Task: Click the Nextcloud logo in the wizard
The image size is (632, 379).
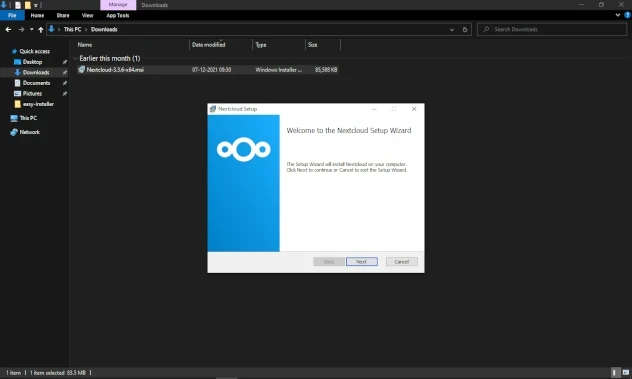Action: point(243,150)
